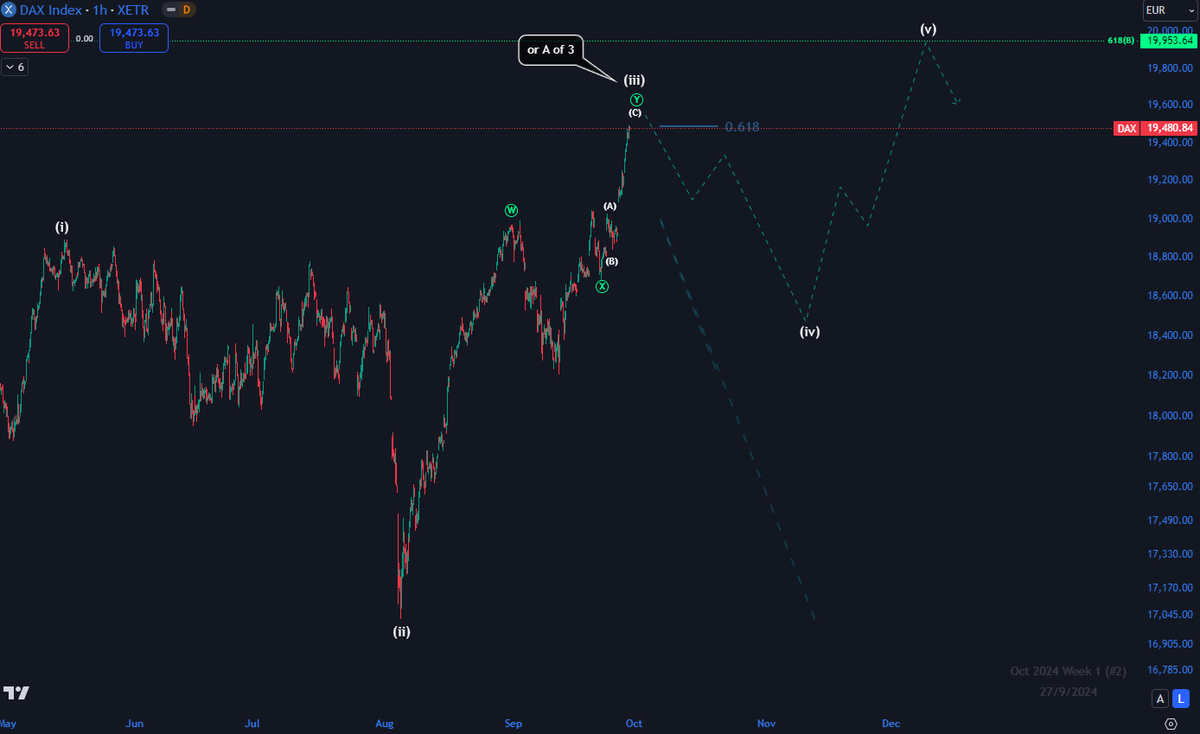Select the green circled X label

(602, 287)
